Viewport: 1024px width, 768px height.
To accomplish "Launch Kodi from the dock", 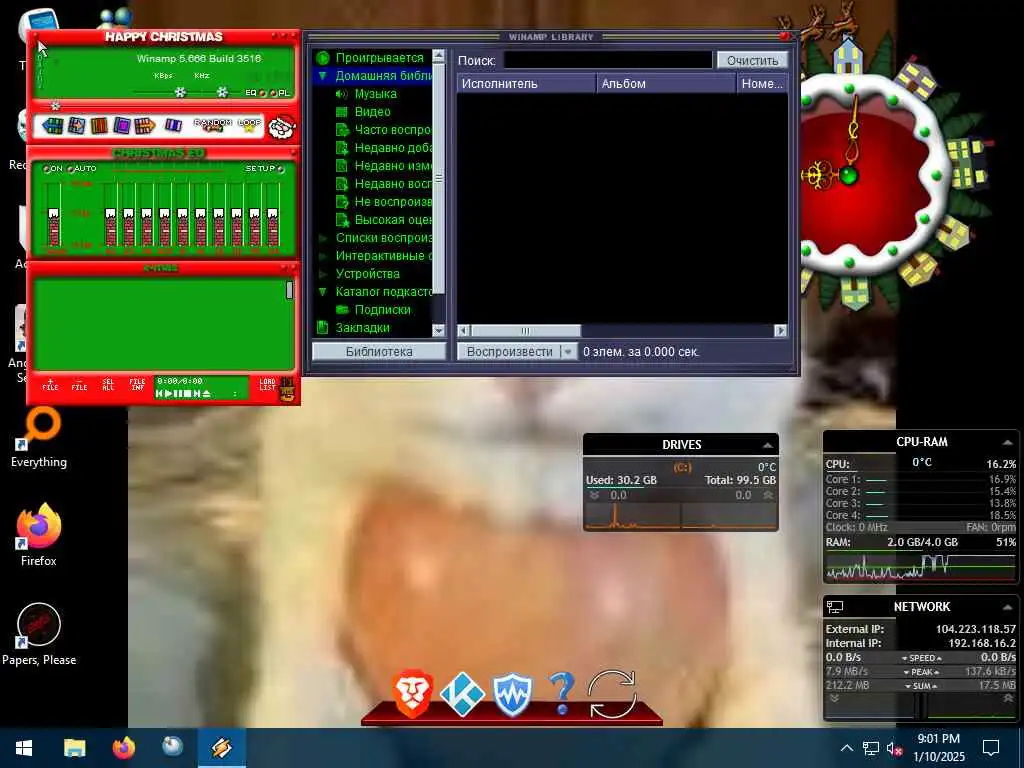I will (462, 694).
